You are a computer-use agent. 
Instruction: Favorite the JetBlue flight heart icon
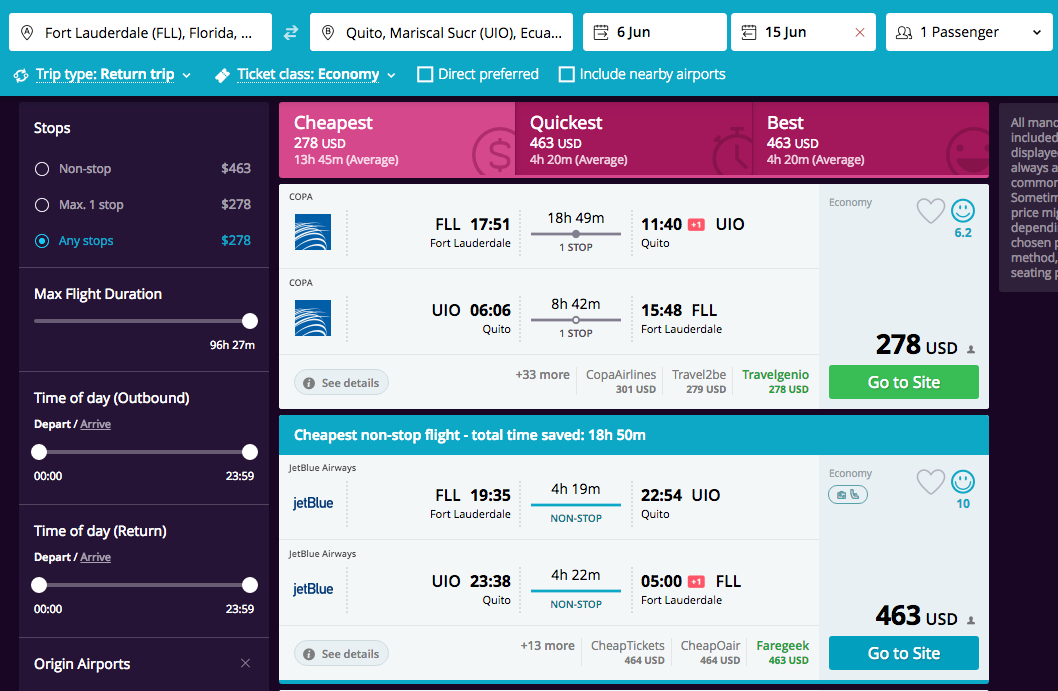coord(930,482)
